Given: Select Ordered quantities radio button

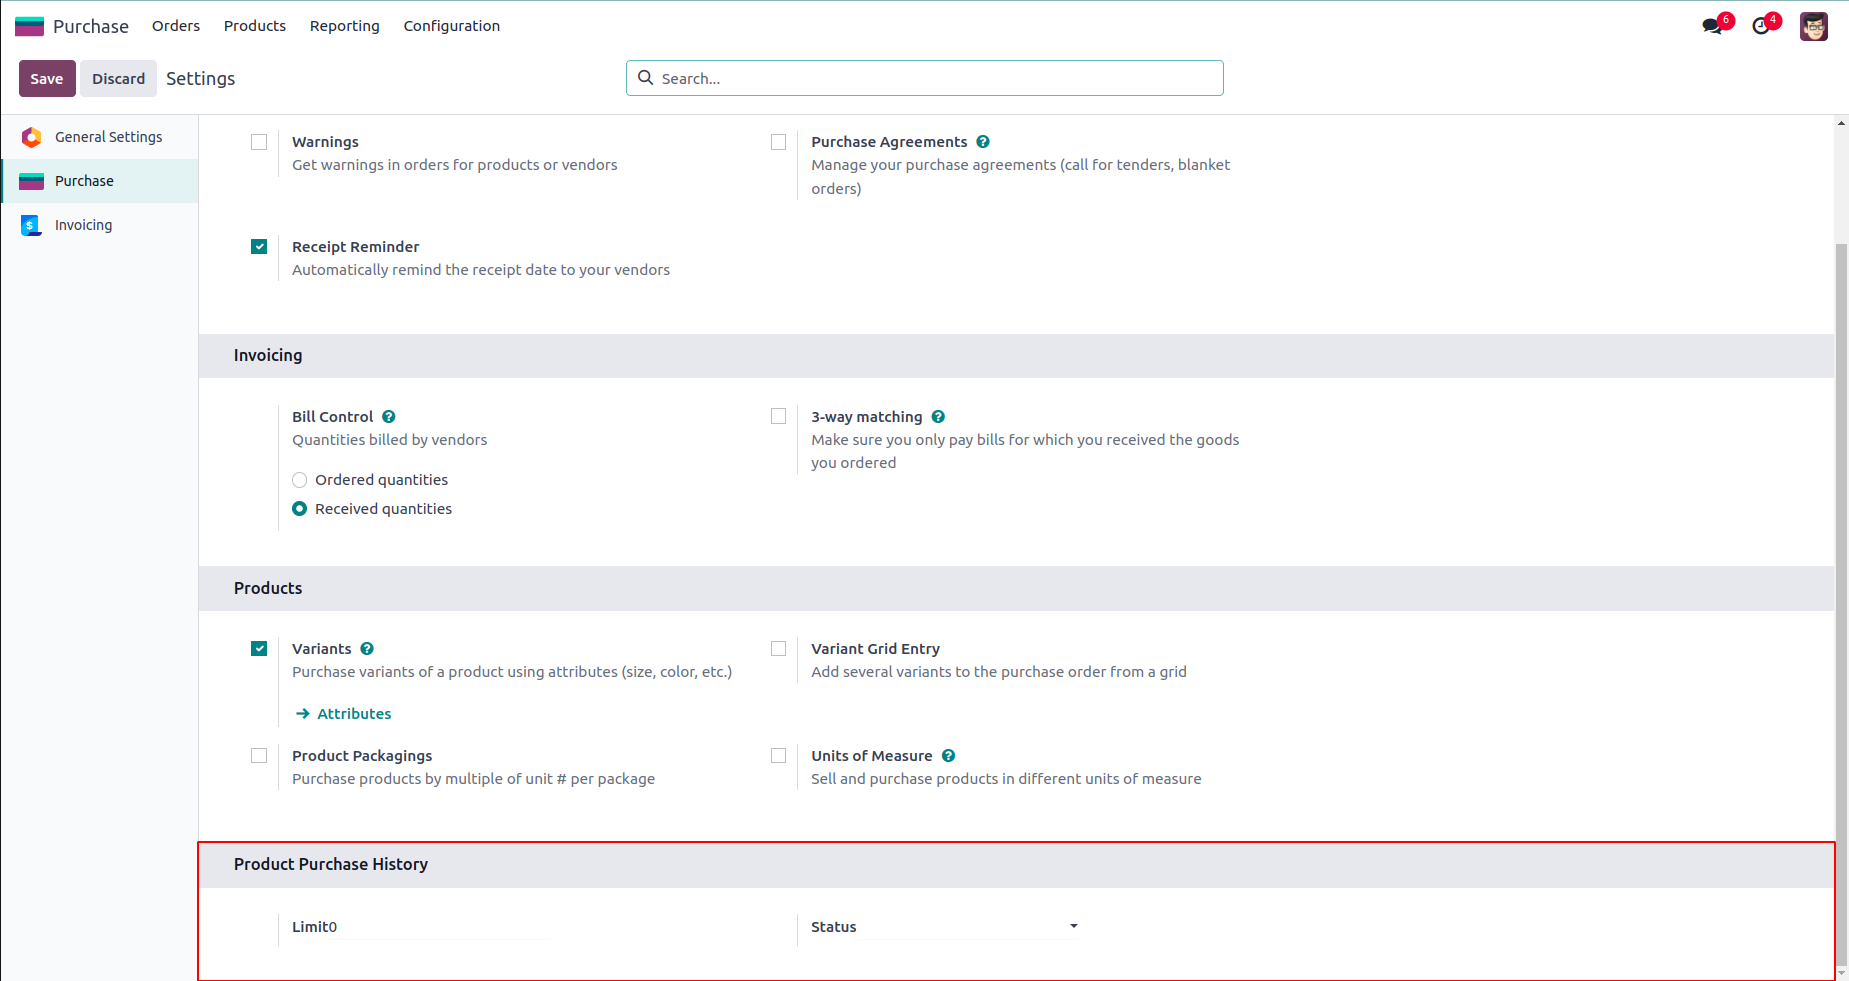Looking at the screenshot, I should tap(299, 480).
